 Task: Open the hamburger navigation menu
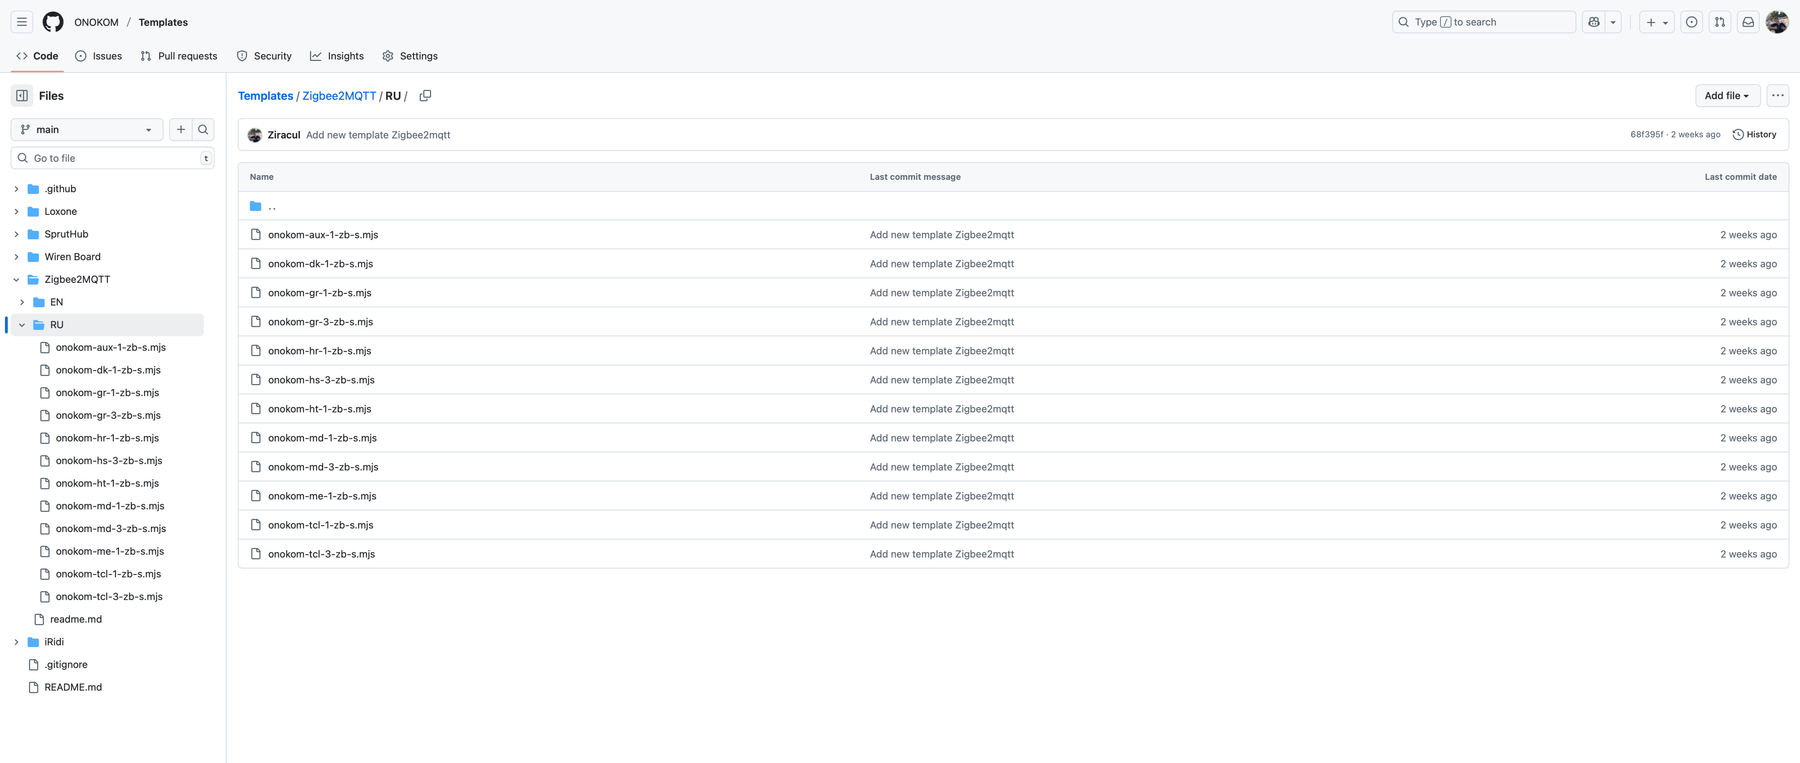pyautogui.click(x=21, y=22)
